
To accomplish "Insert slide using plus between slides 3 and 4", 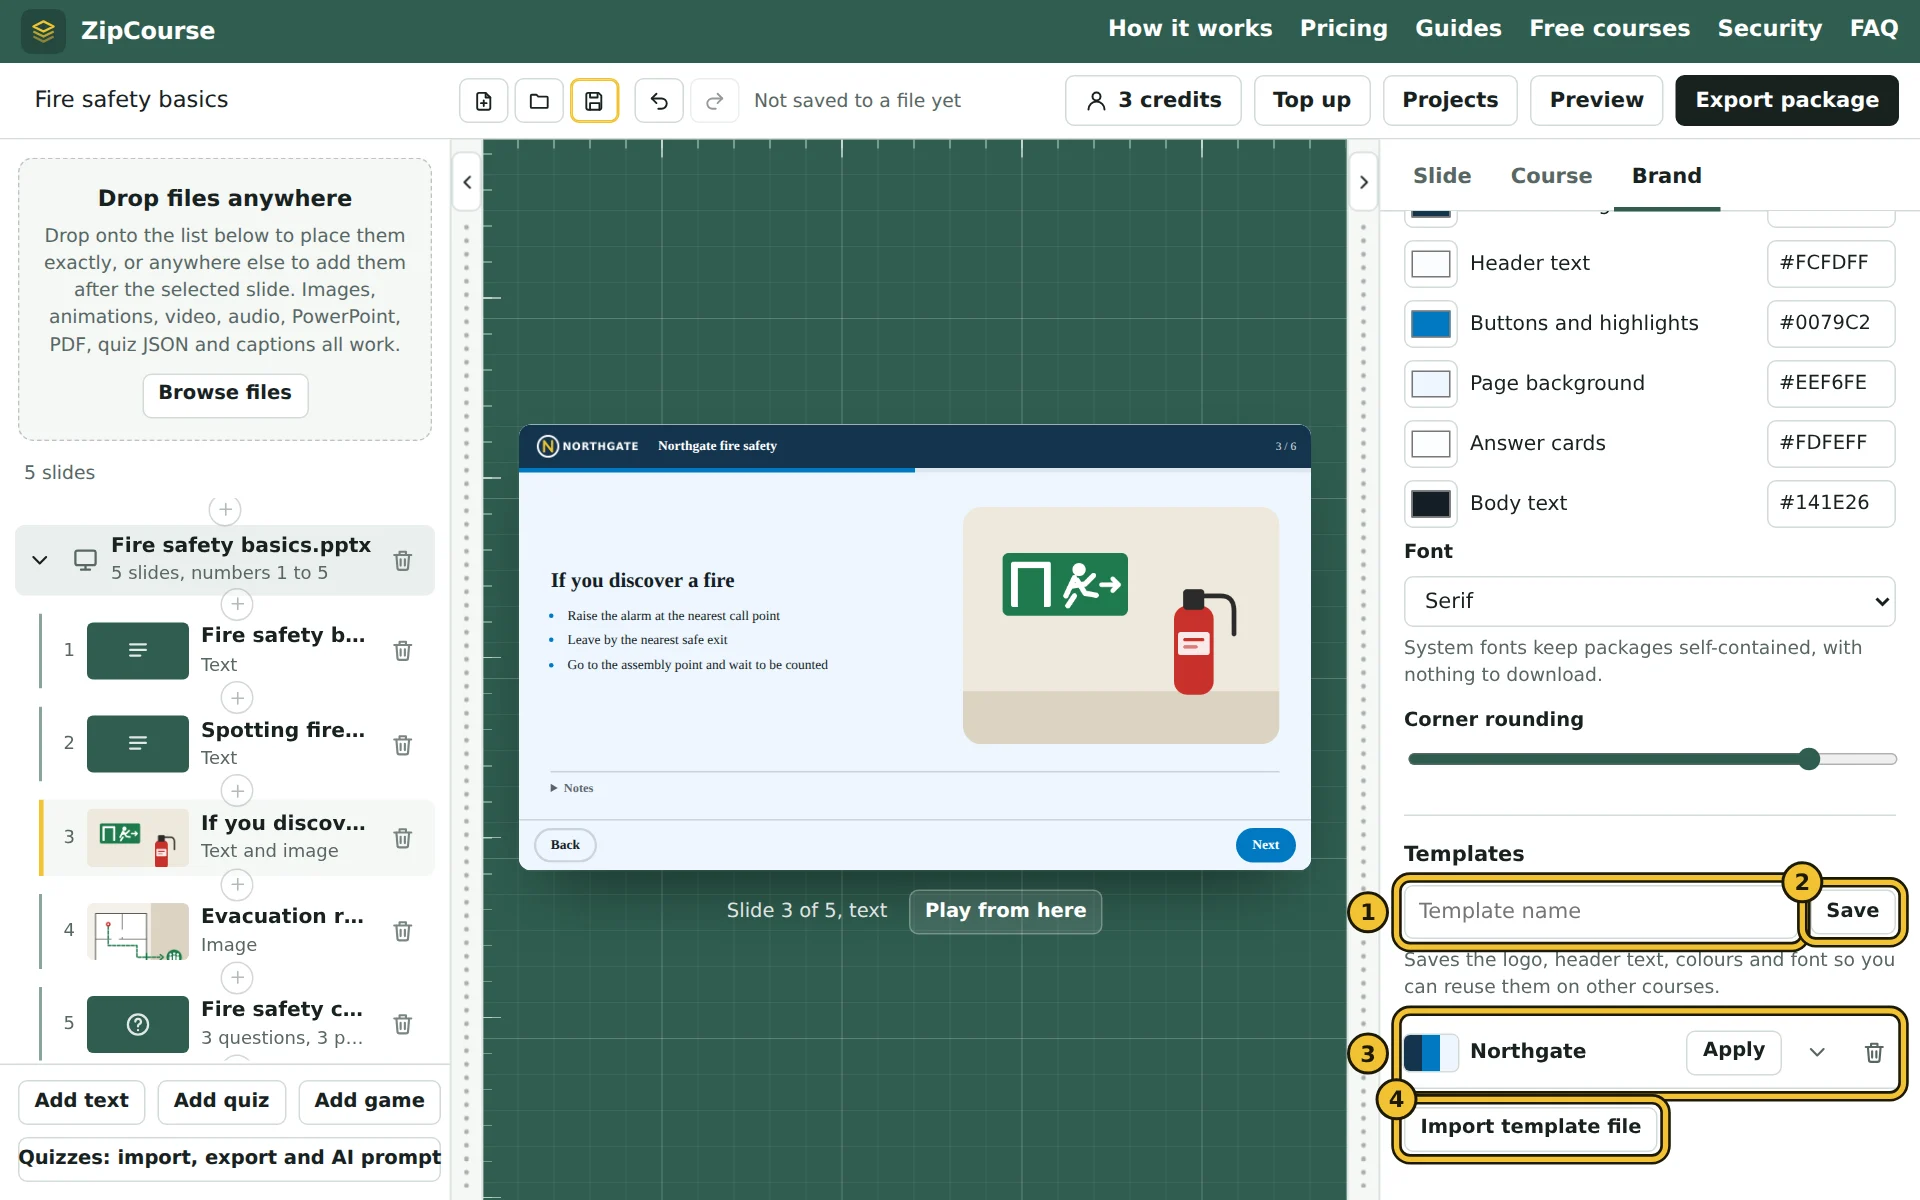I will tap(237, 885).
